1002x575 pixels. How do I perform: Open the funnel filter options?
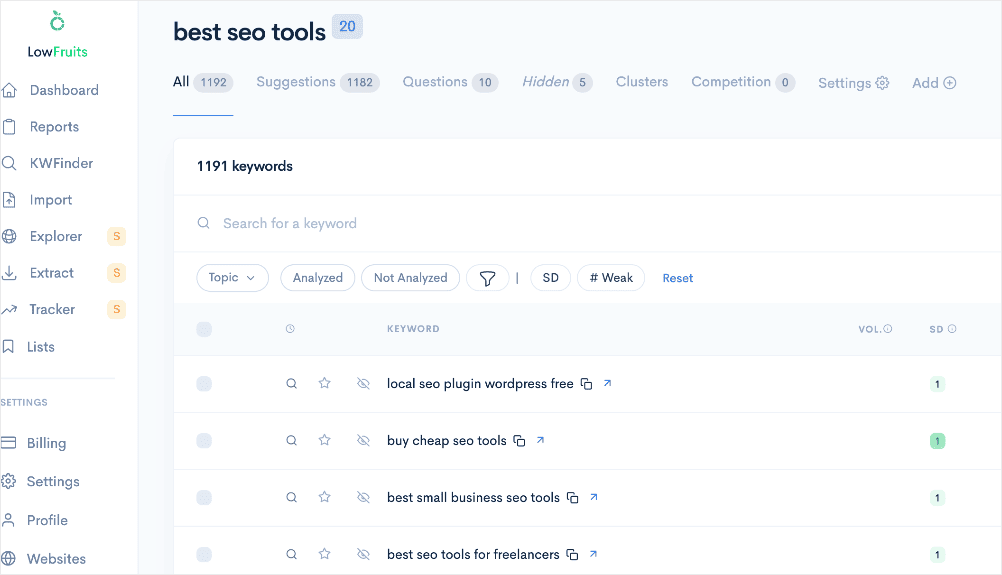tap(487, 278)
